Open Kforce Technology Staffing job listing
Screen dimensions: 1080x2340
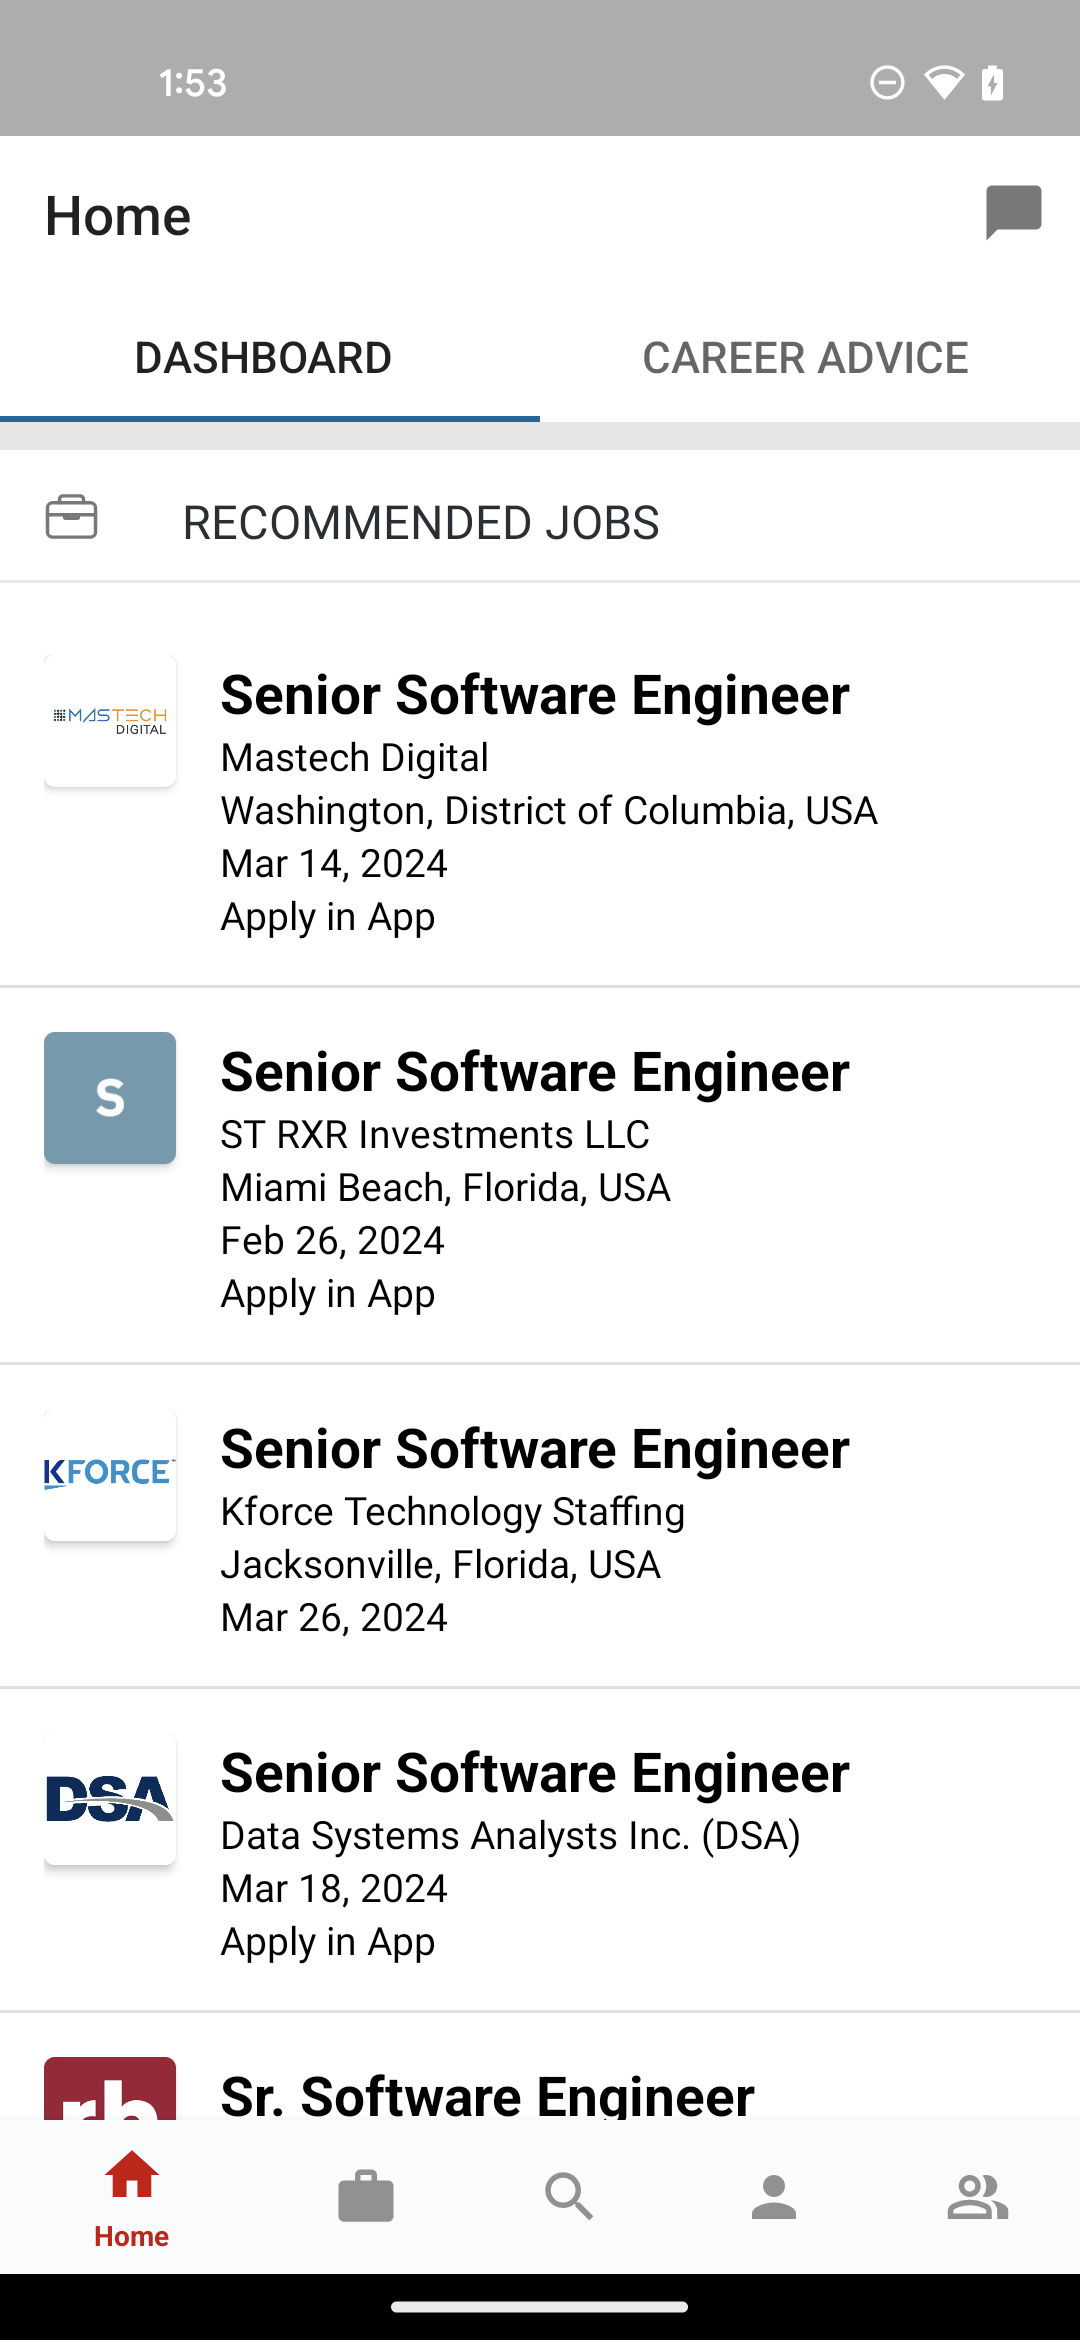click(540, 1526)
